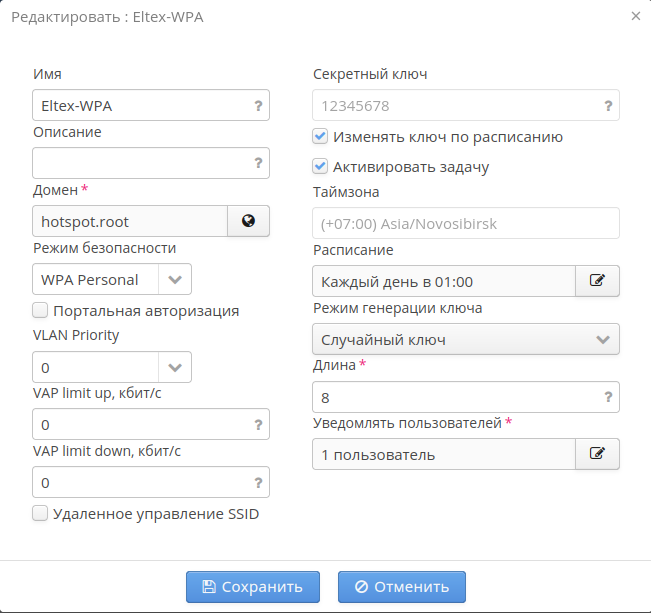This screenshot has height=613, width=651.
Task: Click the Отменить button
Action: (x=402, y=587)
